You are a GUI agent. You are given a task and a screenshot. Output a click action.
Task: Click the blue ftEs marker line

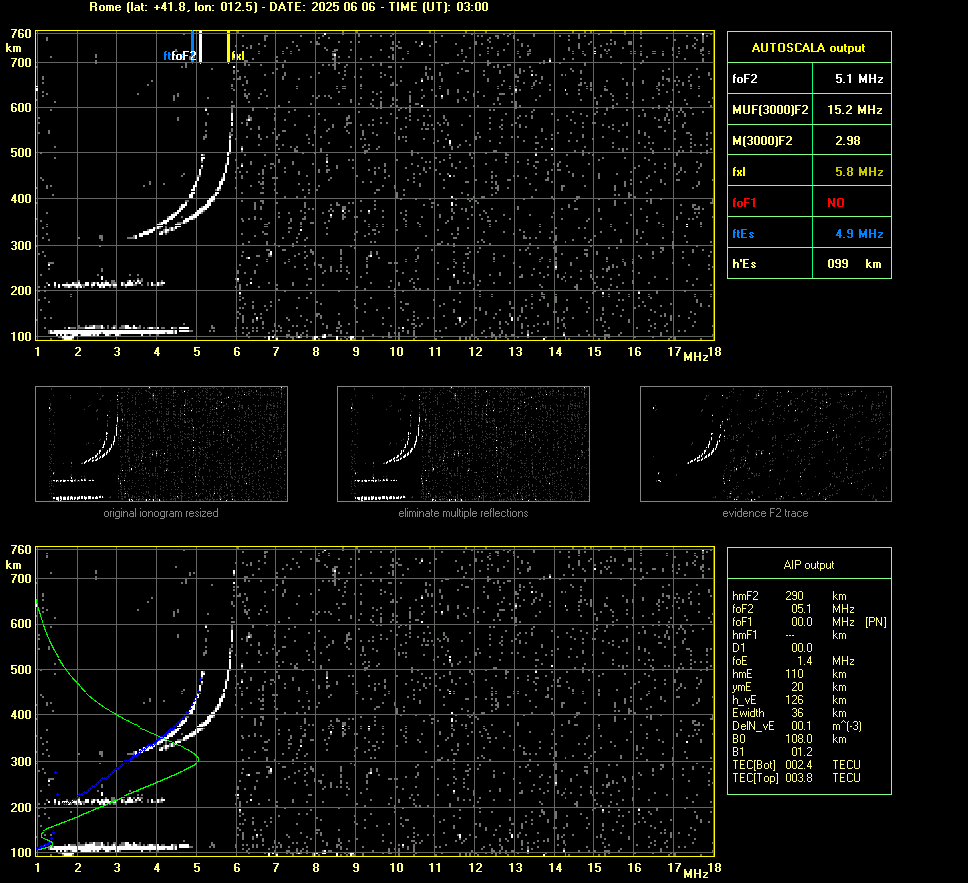[x=193, y=47]
